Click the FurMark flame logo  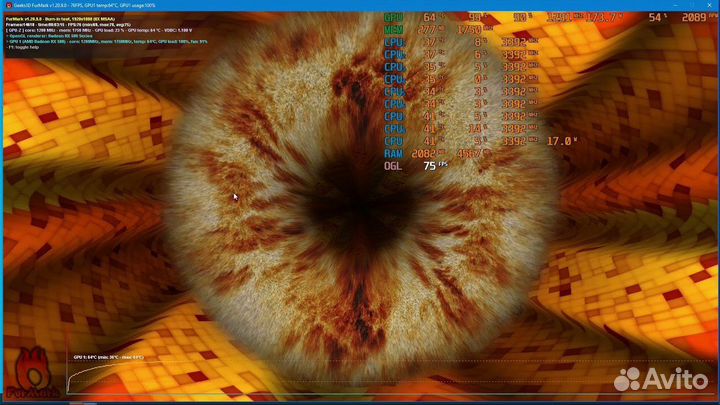[x=33, y=373]
